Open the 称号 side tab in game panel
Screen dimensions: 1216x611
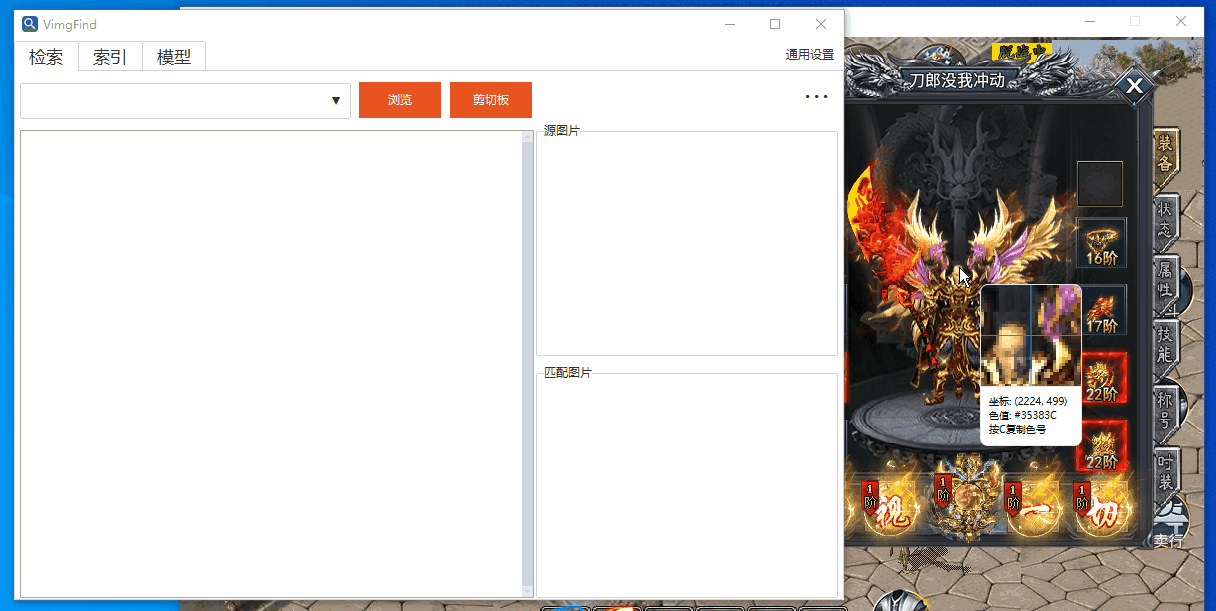(1166, 412)
